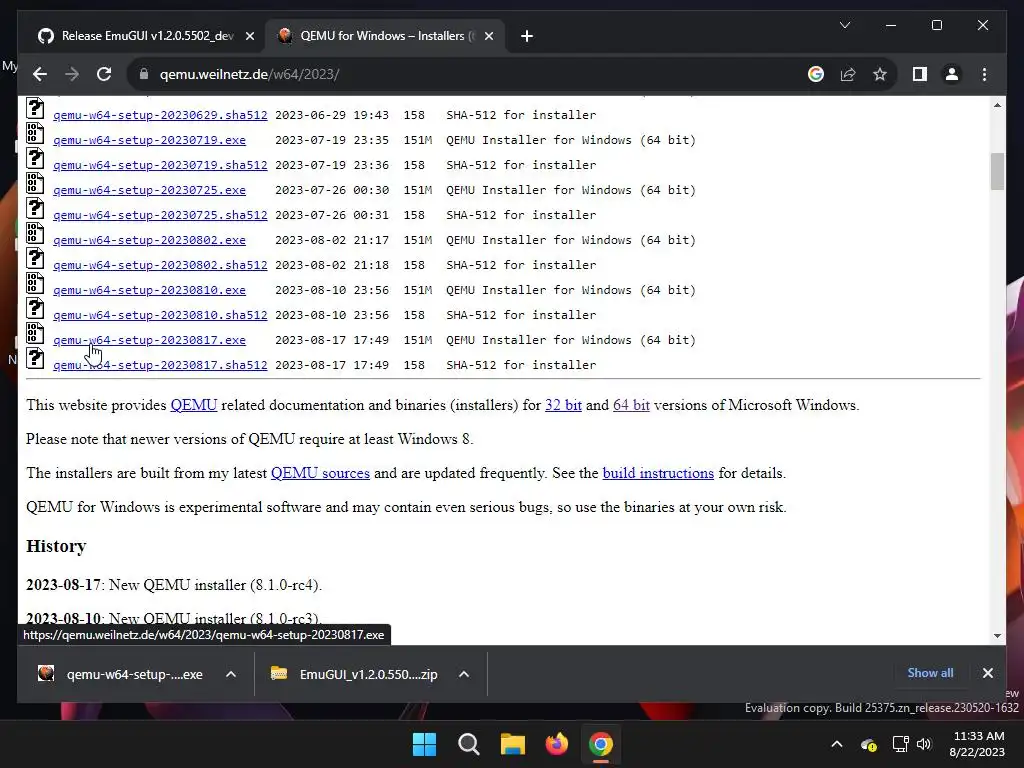Click unknown file icon for 20230817.sha512
This screenshot has height=768, width=1024.
tap(35, 358)
